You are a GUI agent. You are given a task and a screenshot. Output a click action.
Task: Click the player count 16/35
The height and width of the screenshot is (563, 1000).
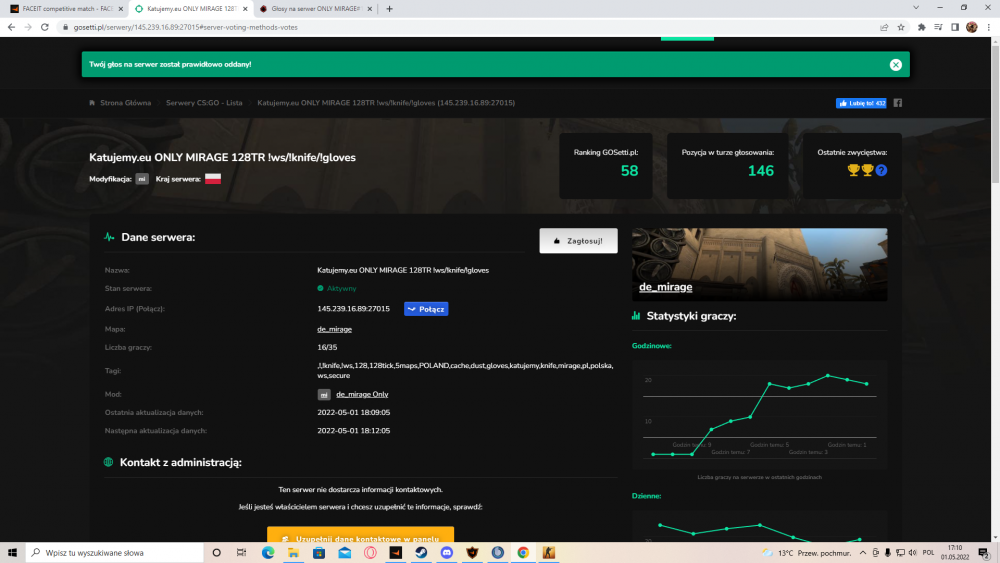(327, 347)
